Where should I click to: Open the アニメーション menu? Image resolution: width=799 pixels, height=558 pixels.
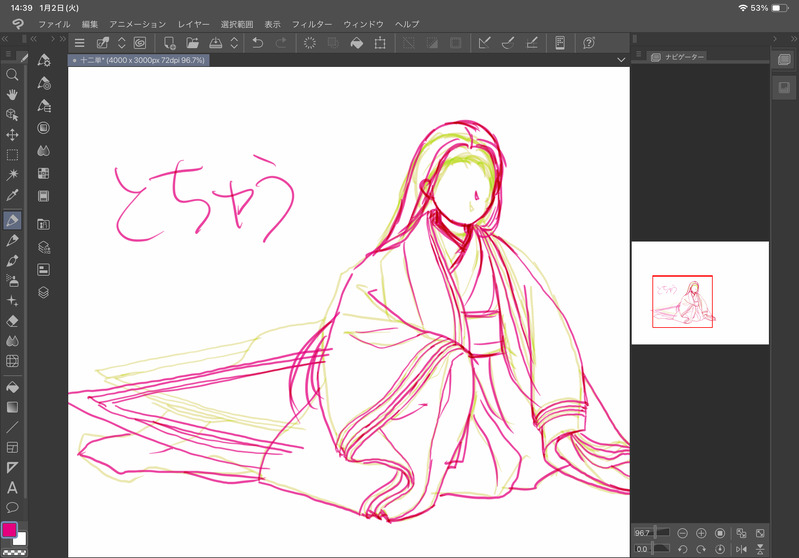tap(138, 24)
